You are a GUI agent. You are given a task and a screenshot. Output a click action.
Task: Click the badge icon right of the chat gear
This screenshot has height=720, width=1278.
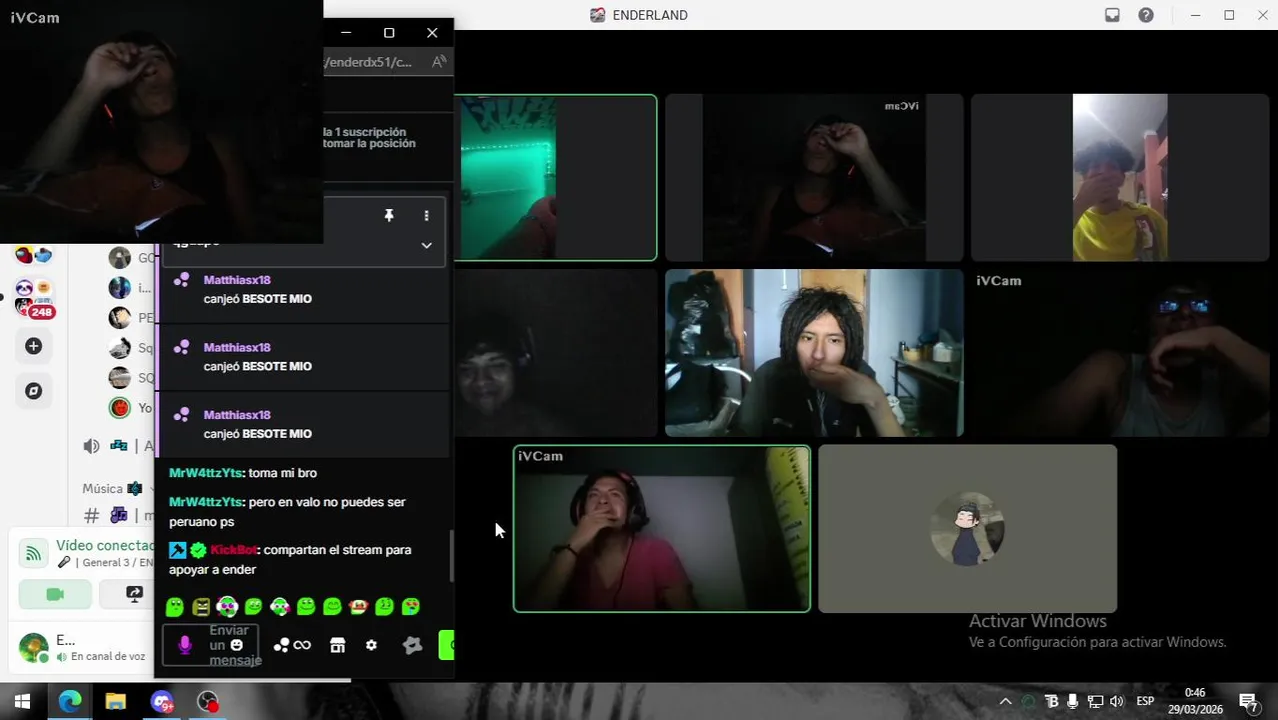[412, 645]
